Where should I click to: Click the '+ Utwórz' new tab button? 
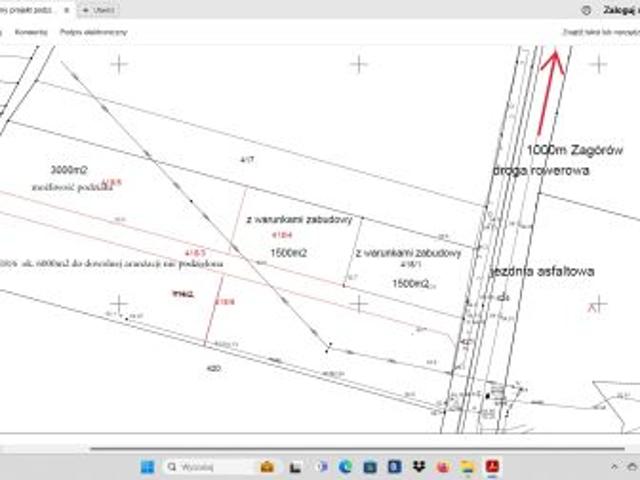click(99, 9)
